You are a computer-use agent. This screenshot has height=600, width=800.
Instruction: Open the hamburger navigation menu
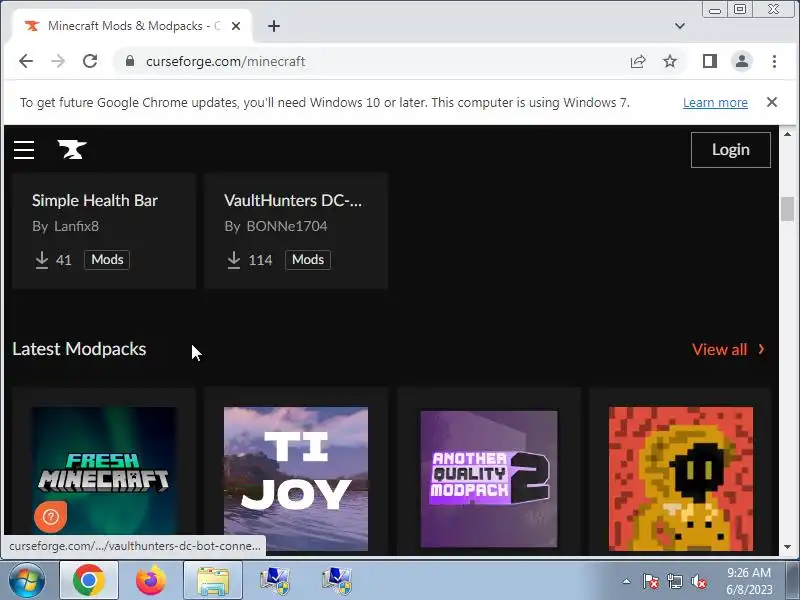24,150
